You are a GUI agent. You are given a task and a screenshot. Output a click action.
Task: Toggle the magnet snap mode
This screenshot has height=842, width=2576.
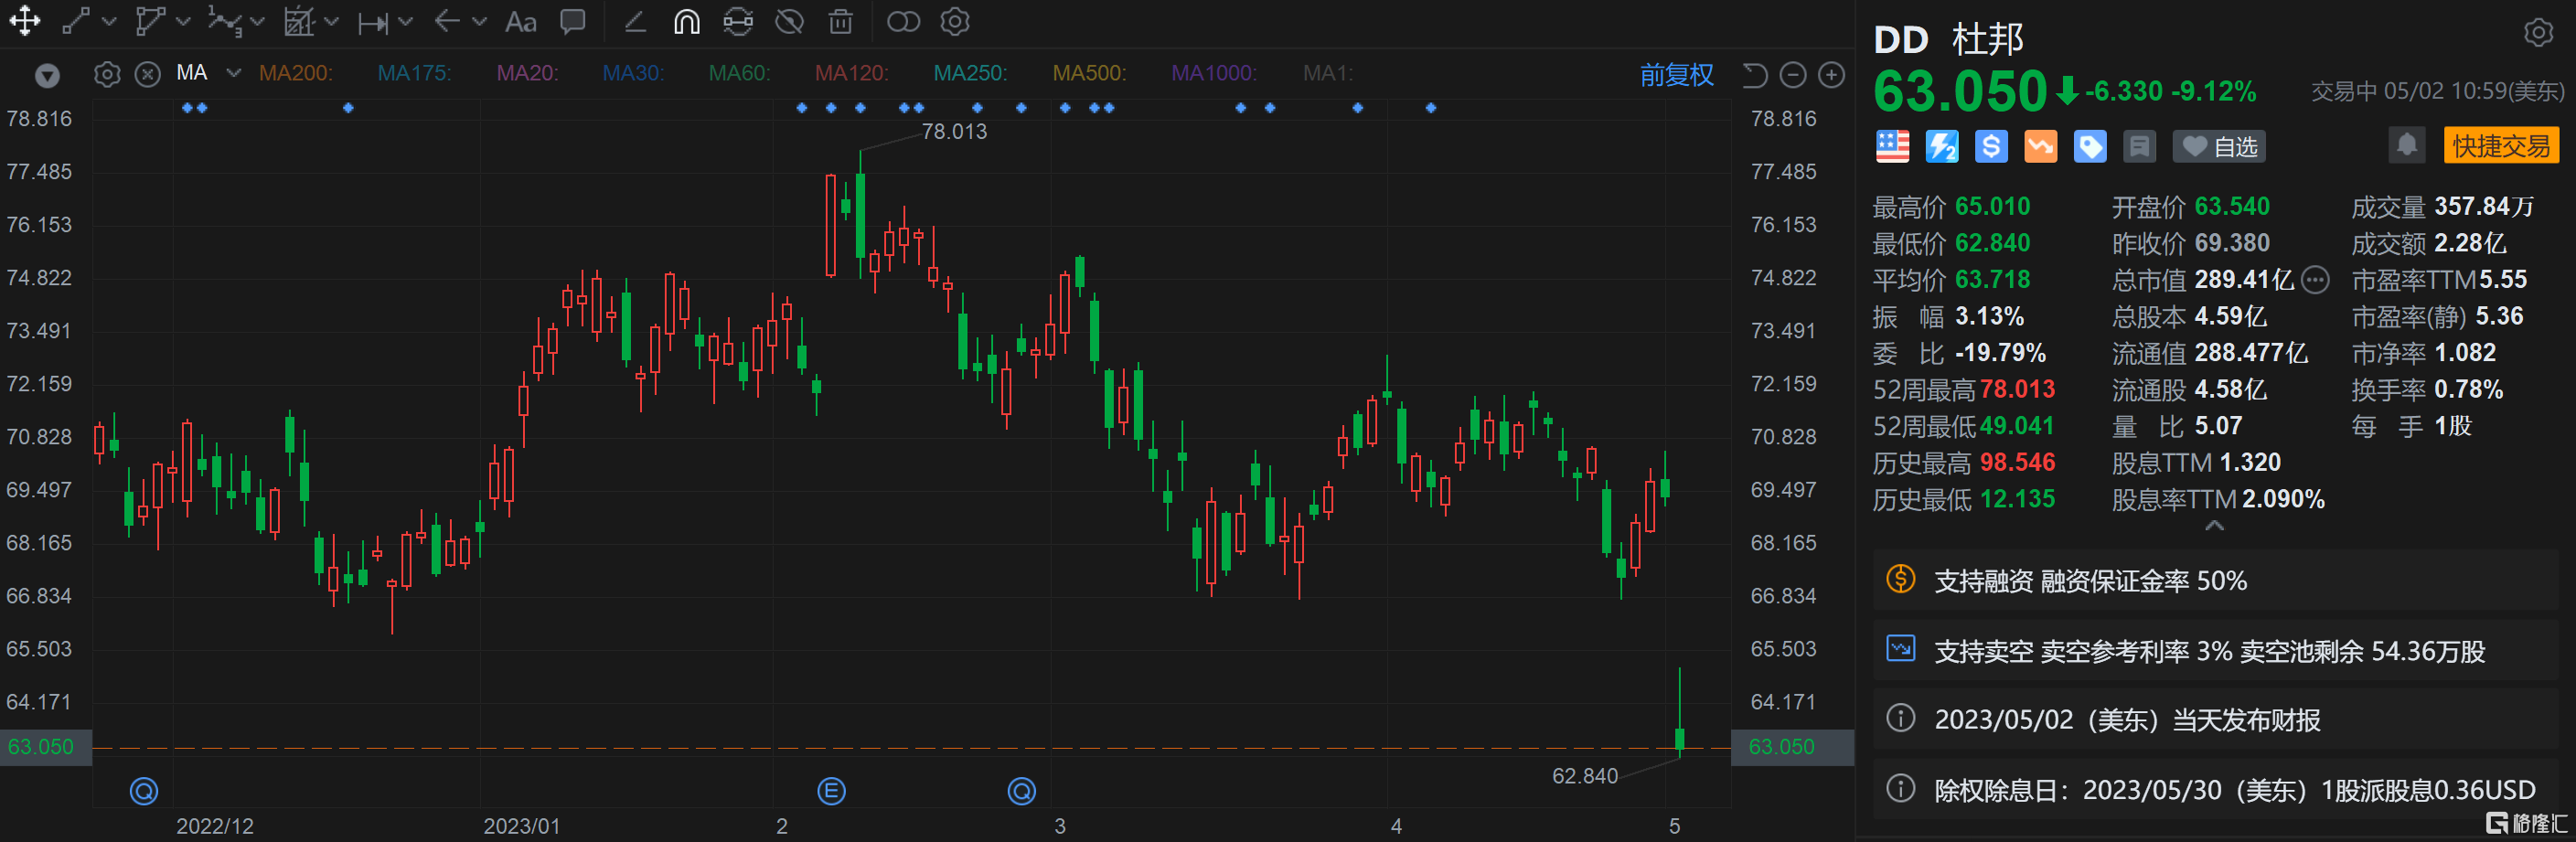[686, 21]
